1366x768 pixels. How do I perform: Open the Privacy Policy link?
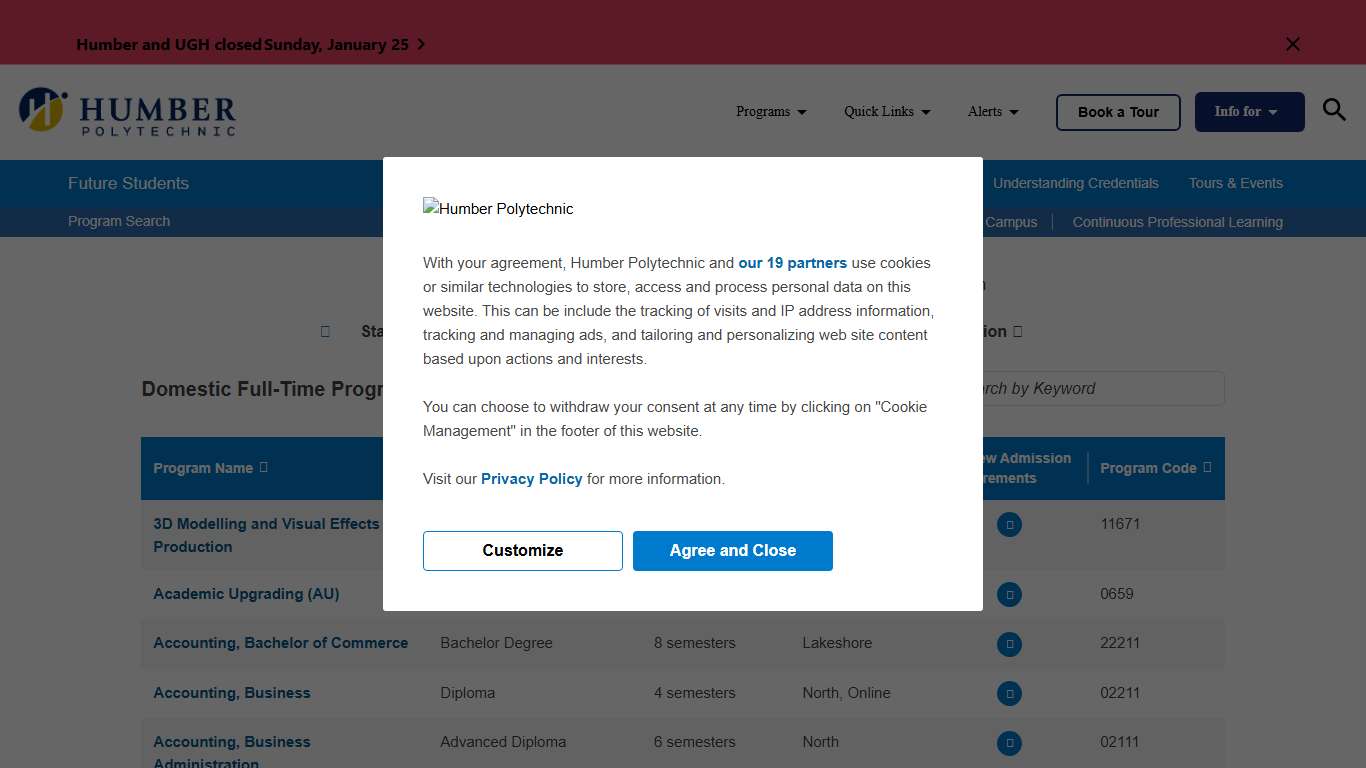point(531,479)
